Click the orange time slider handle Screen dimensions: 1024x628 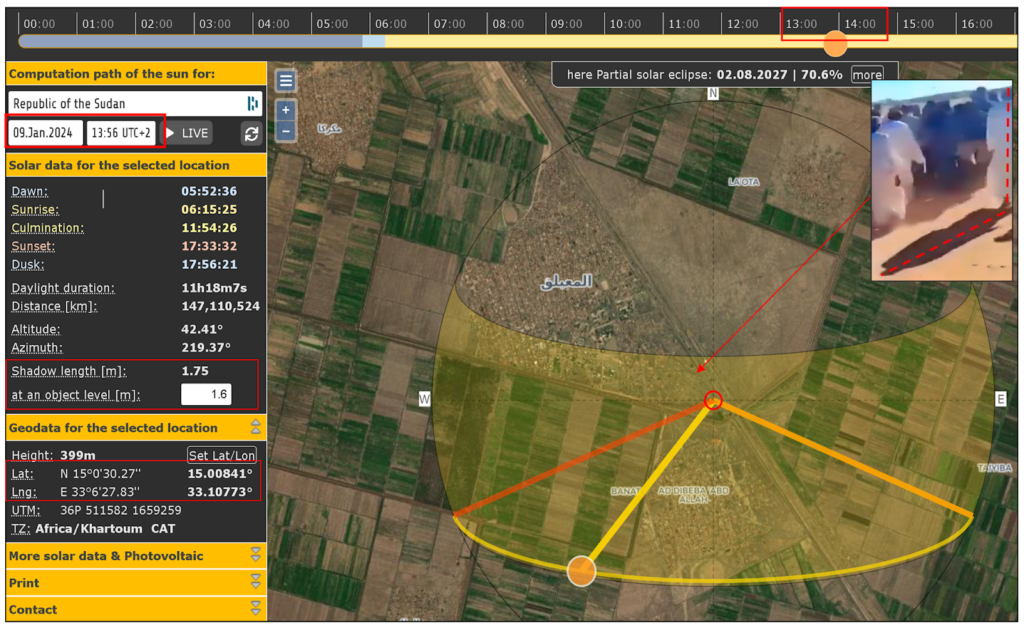tap(834, 43)
